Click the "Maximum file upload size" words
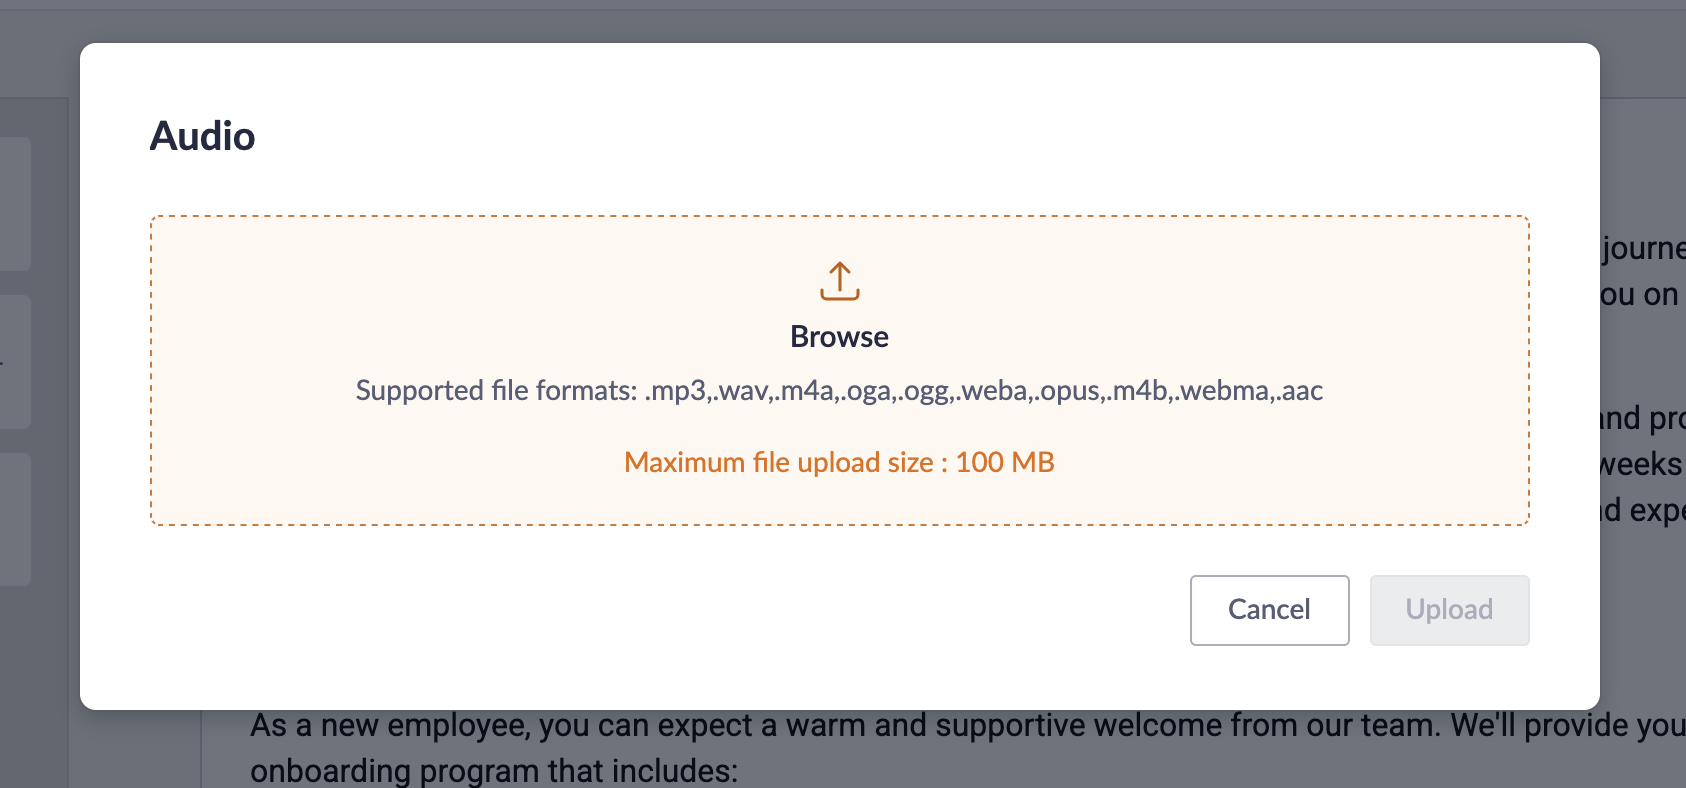Image resolution: width=1686 pixels, height=788 pixels. point(778,462)
